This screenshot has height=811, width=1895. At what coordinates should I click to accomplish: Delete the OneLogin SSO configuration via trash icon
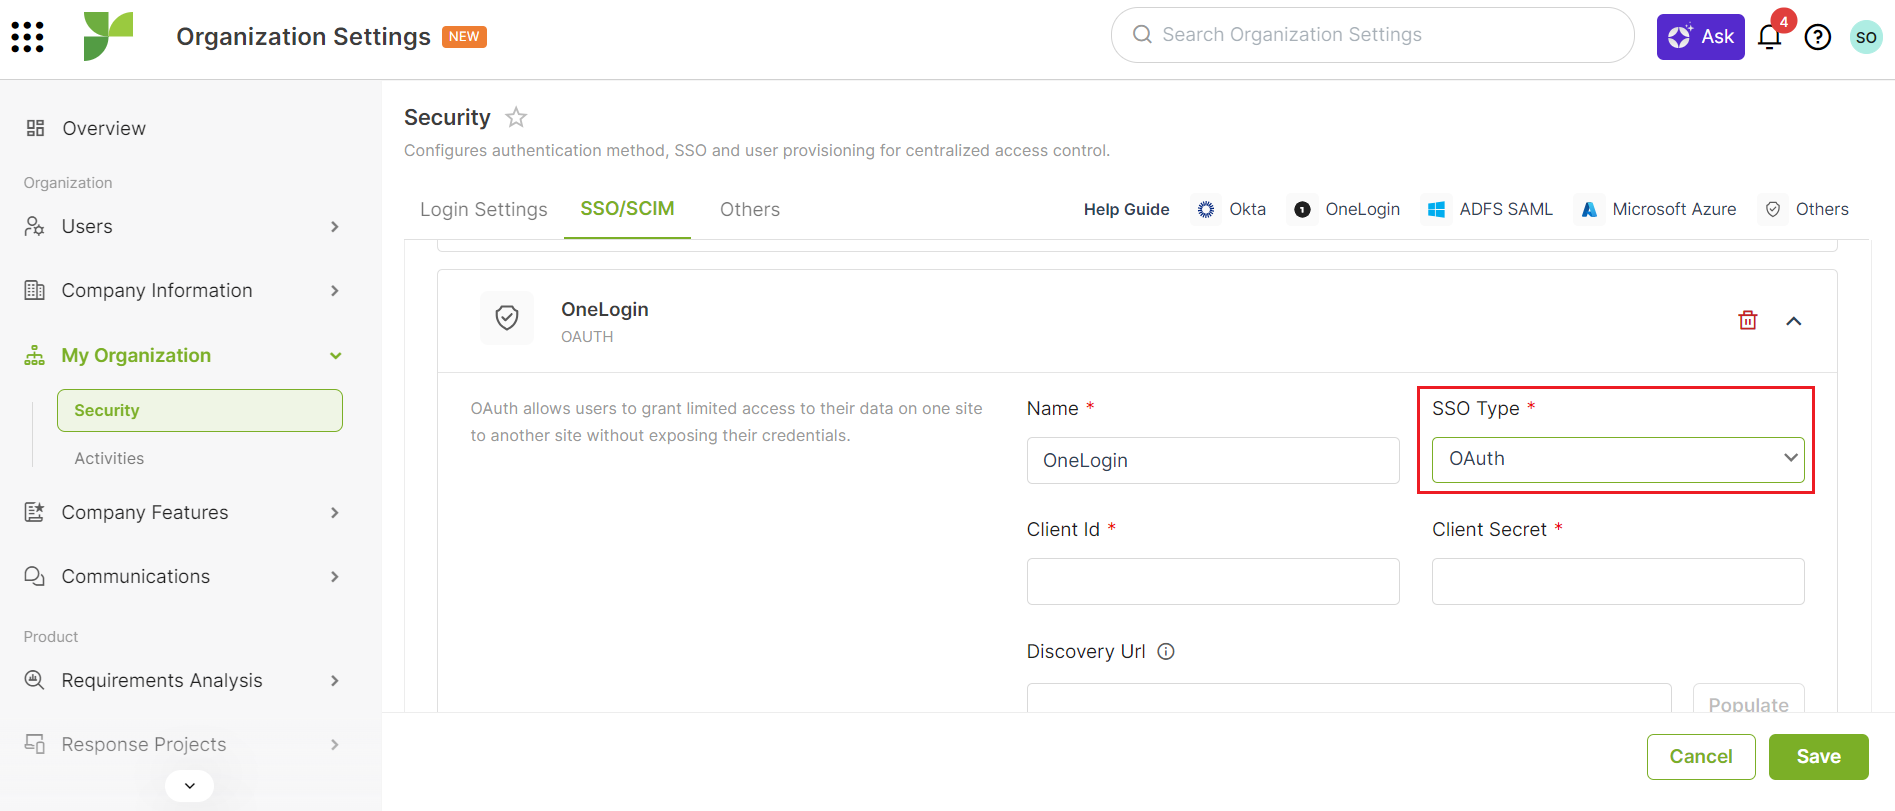[x=1747, y=320]
